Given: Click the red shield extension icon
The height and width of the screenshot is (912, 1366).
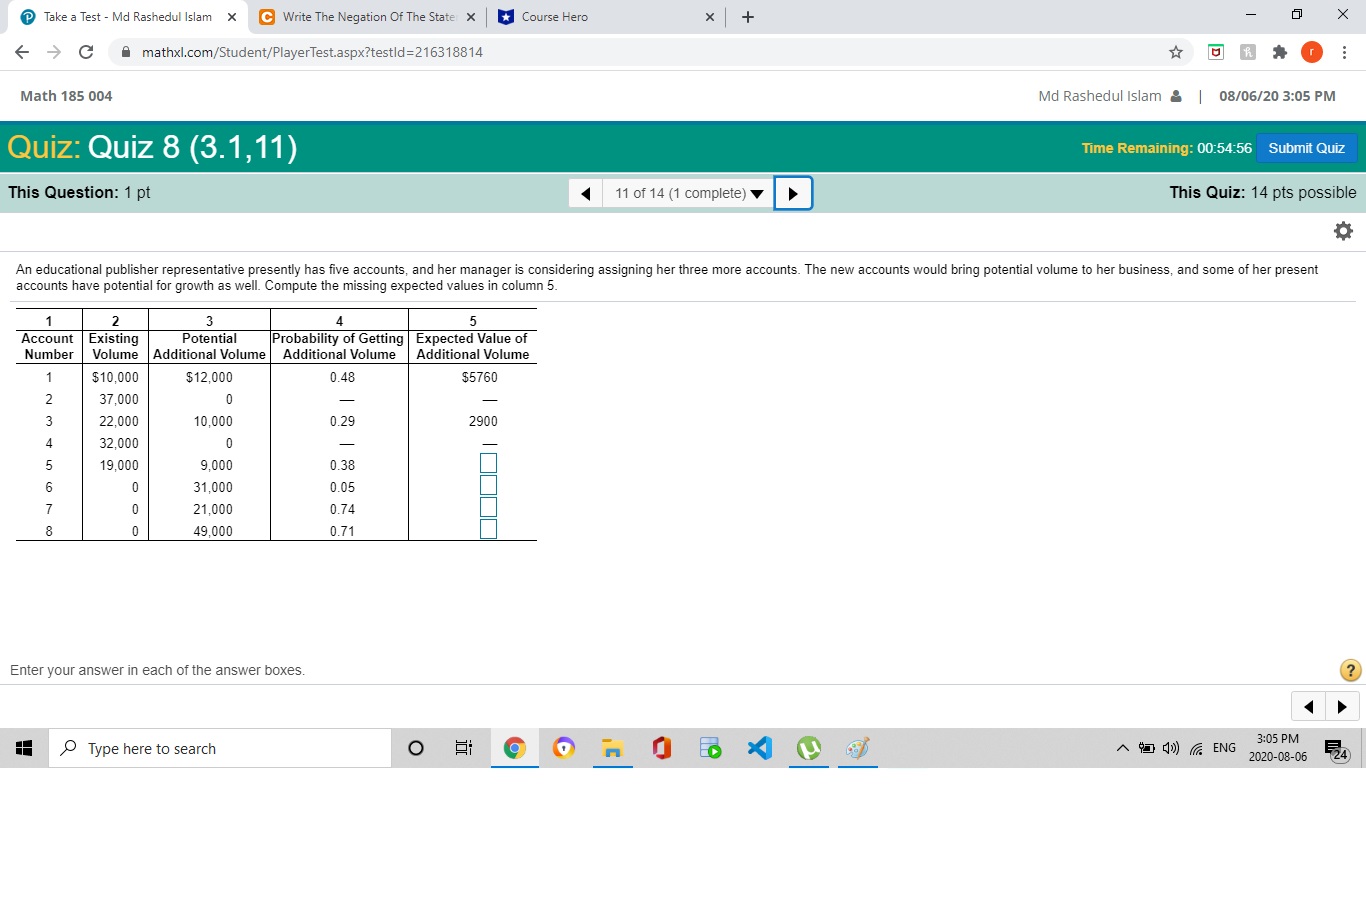Looking at the screenshot, I should [1216, 52].
